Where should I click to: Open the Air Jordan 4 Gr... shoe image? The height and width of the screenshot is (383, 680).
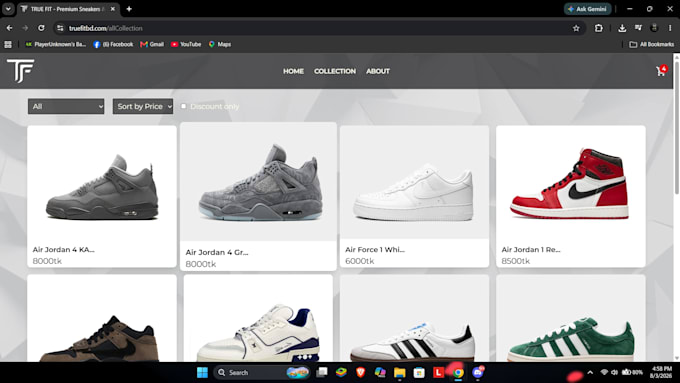258,182
